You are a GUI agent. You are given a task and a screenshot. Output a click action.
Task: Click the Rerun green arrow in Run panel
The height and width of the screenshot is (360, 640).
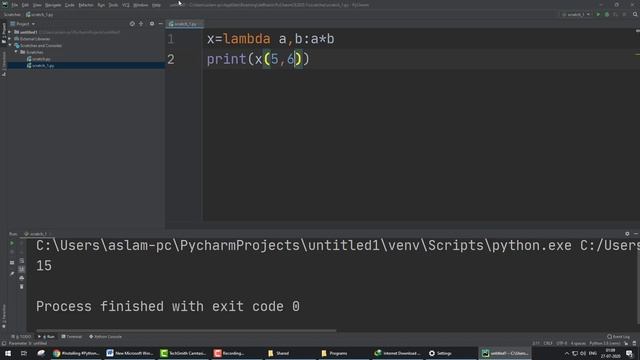12,244
